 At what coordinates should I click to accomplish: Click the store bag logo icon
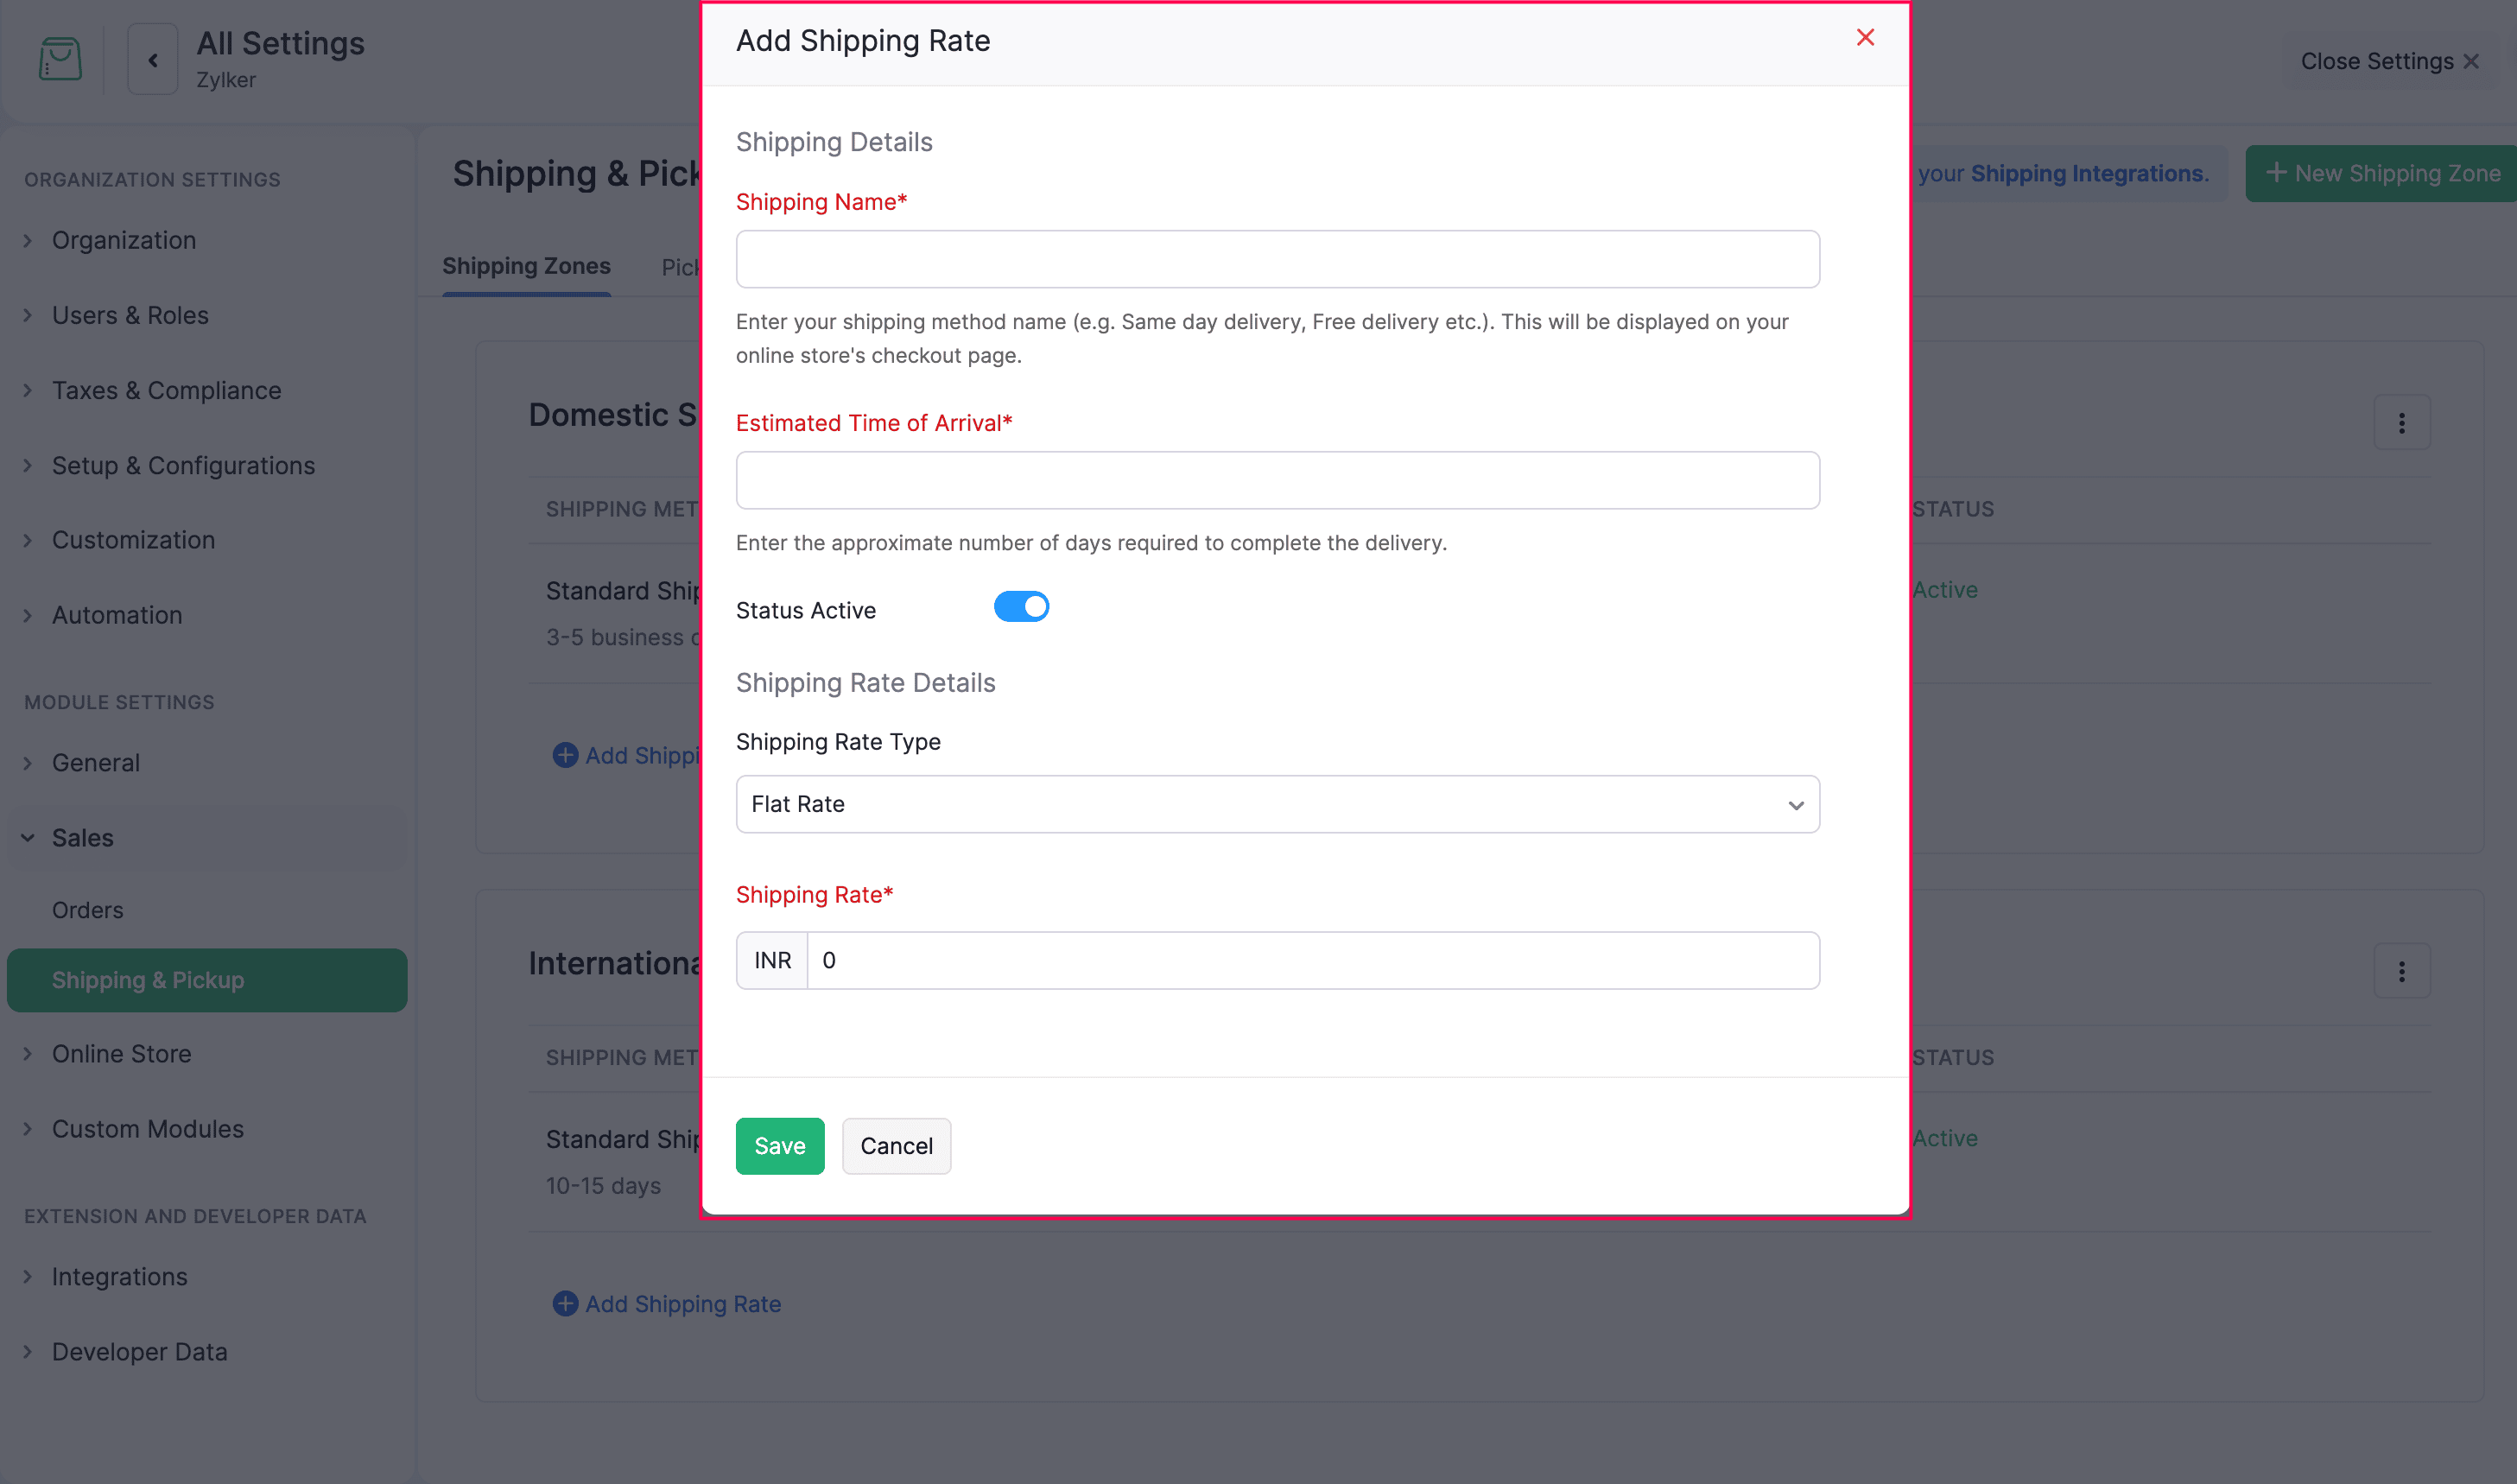pyautogui.click(x=60, y=59)
